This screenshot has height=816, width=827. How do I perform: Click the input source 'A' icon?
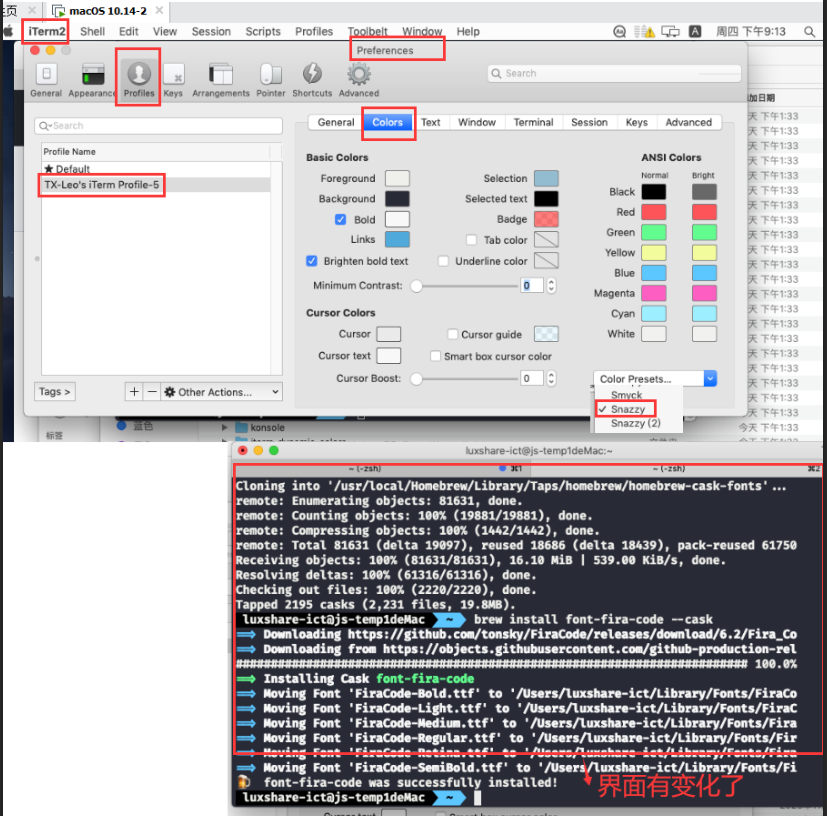tap(696, 32)
